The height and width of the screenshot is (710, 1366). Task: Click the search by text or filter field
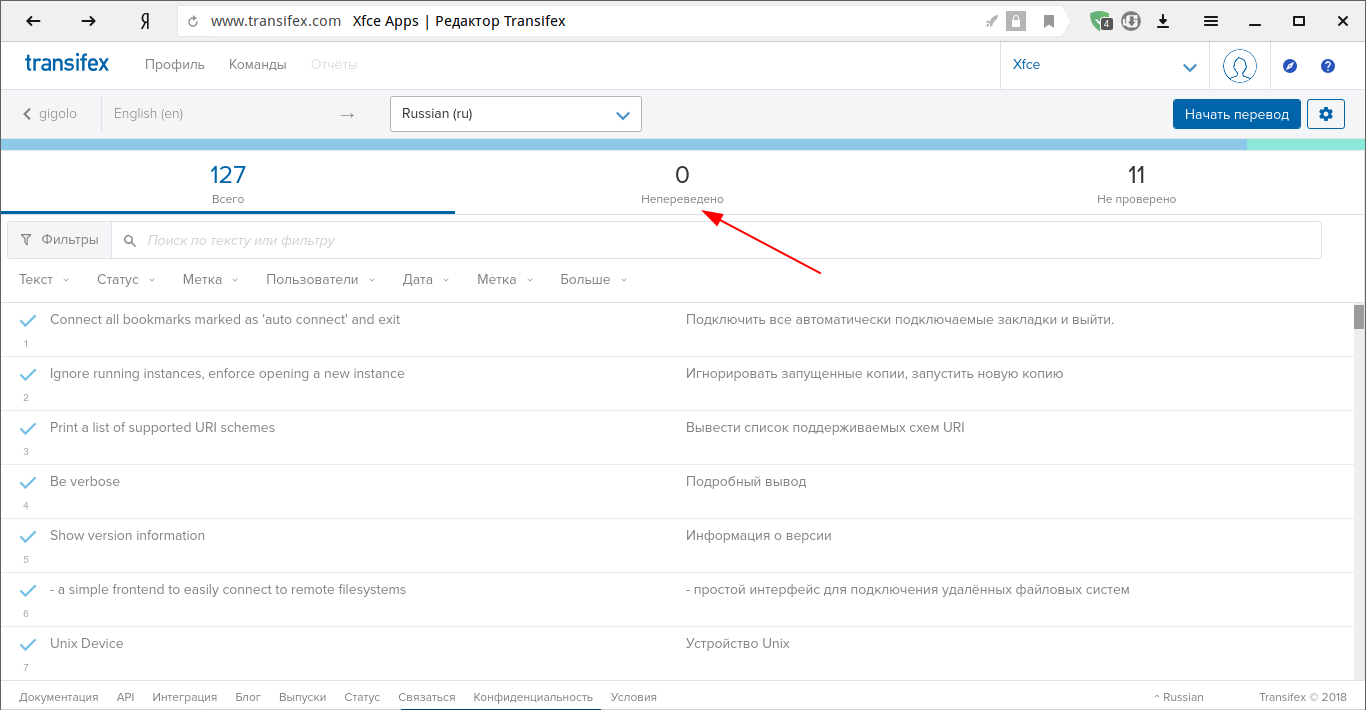point(720,241)
